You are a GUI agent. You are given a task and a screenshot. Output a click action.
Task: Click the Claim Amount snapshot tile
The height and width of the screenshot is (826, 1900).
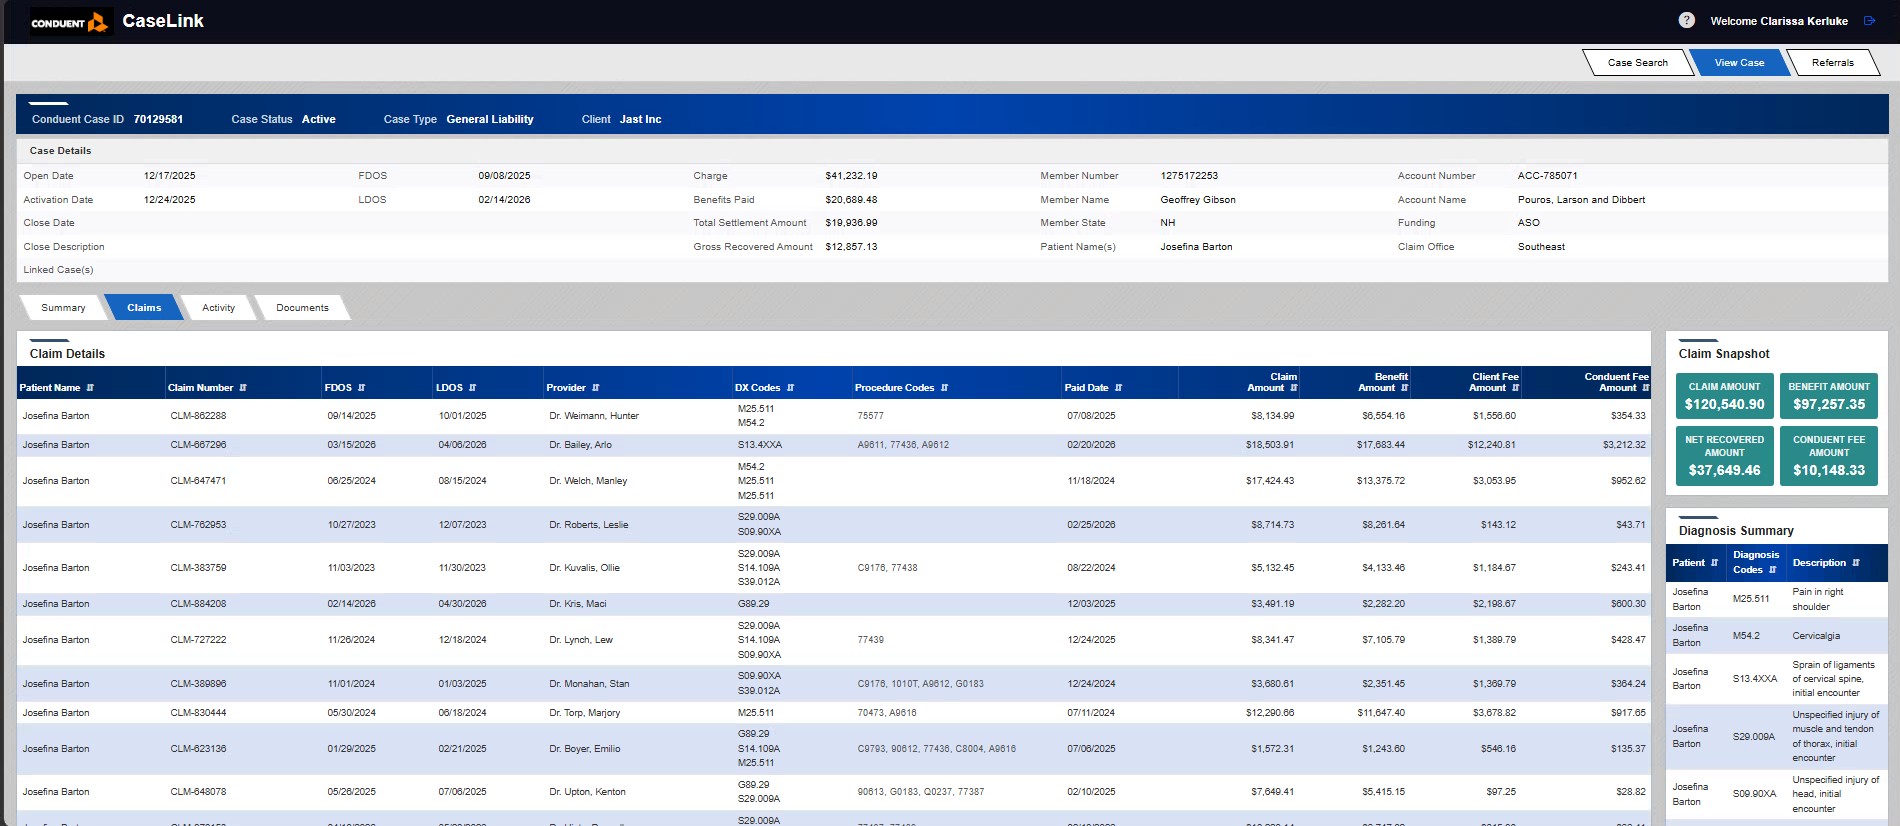pos(1724,396)
